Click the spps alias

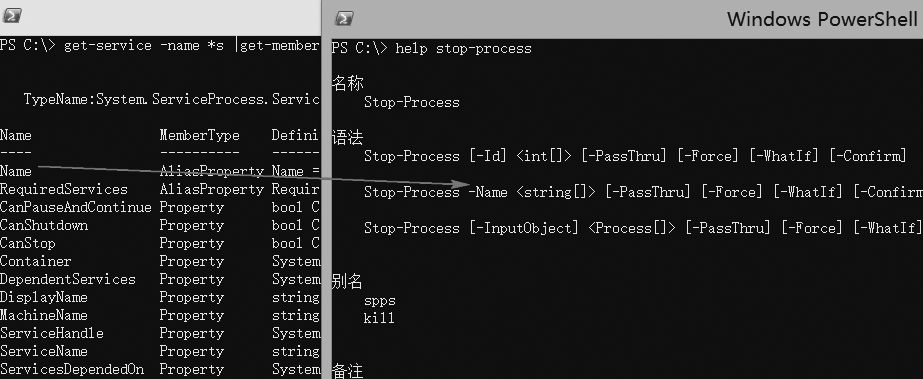pyautogui.click(x=380, y=301)
